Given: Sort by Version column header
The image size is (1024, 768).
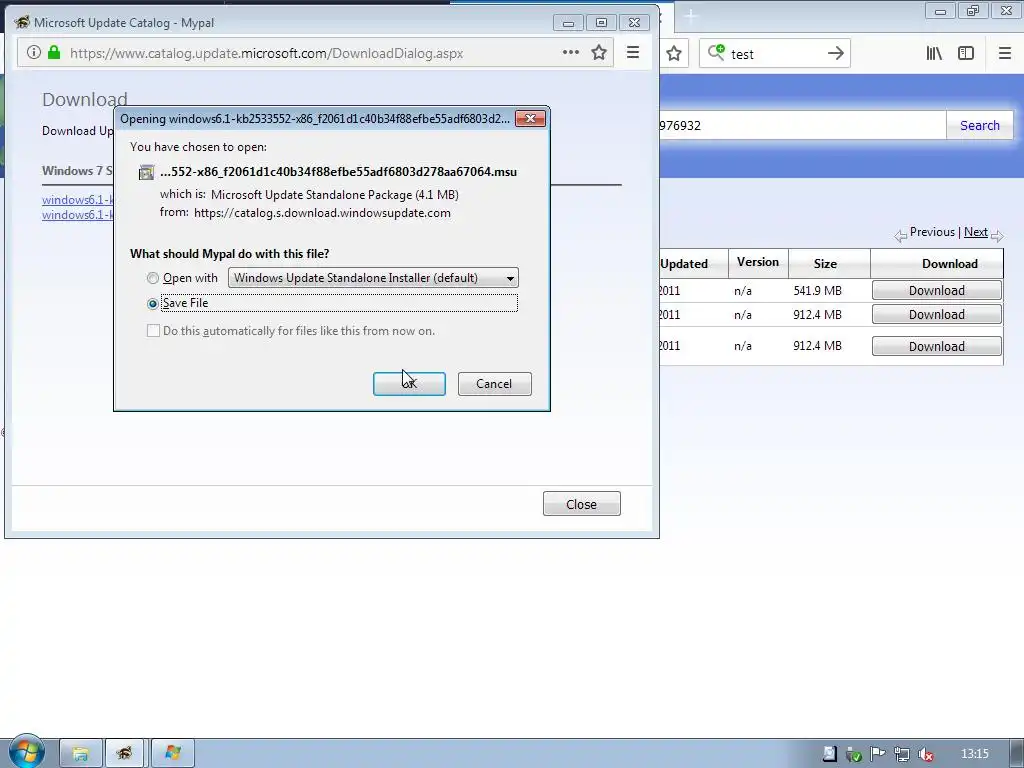Looking at the screenshot, I should 758,262.
